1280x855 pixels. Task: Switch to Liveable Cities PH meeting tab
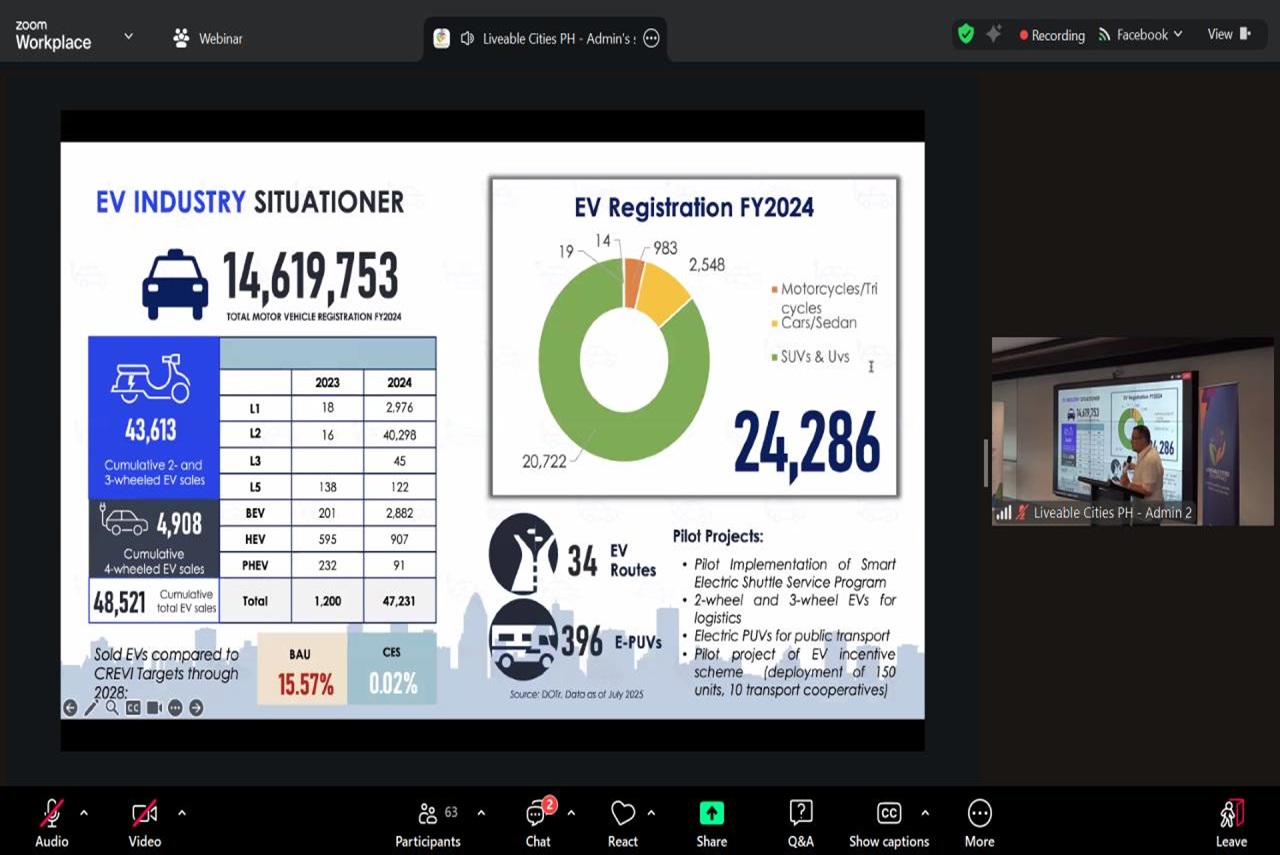click(x=545, y=39)
